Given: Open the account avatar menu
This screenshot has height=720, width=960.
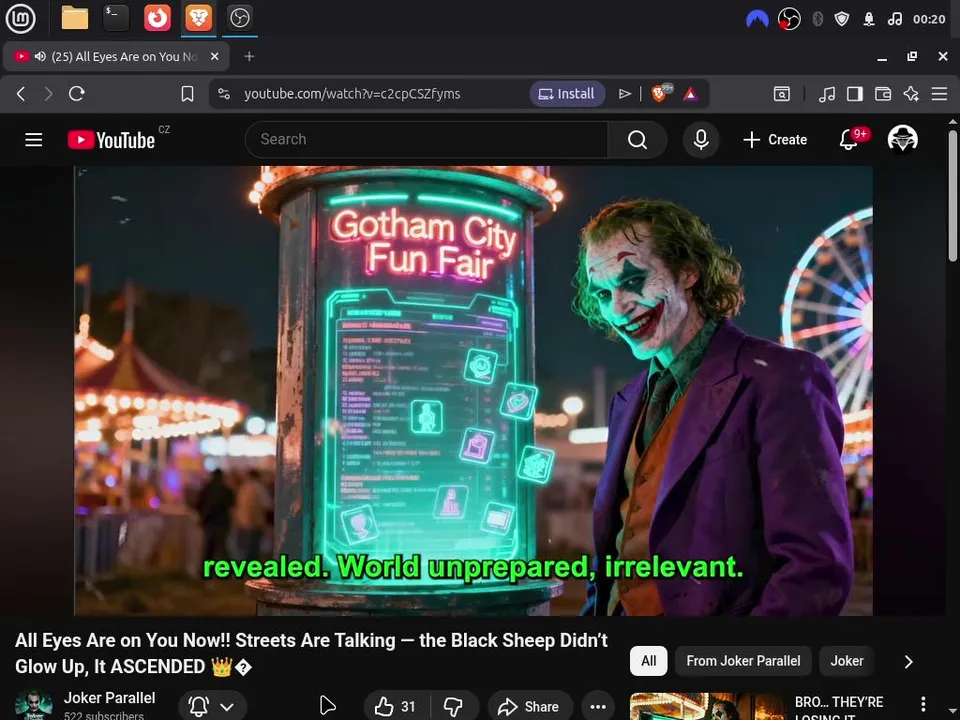Looking at the screenshot, I should click(x=902, y=140).
